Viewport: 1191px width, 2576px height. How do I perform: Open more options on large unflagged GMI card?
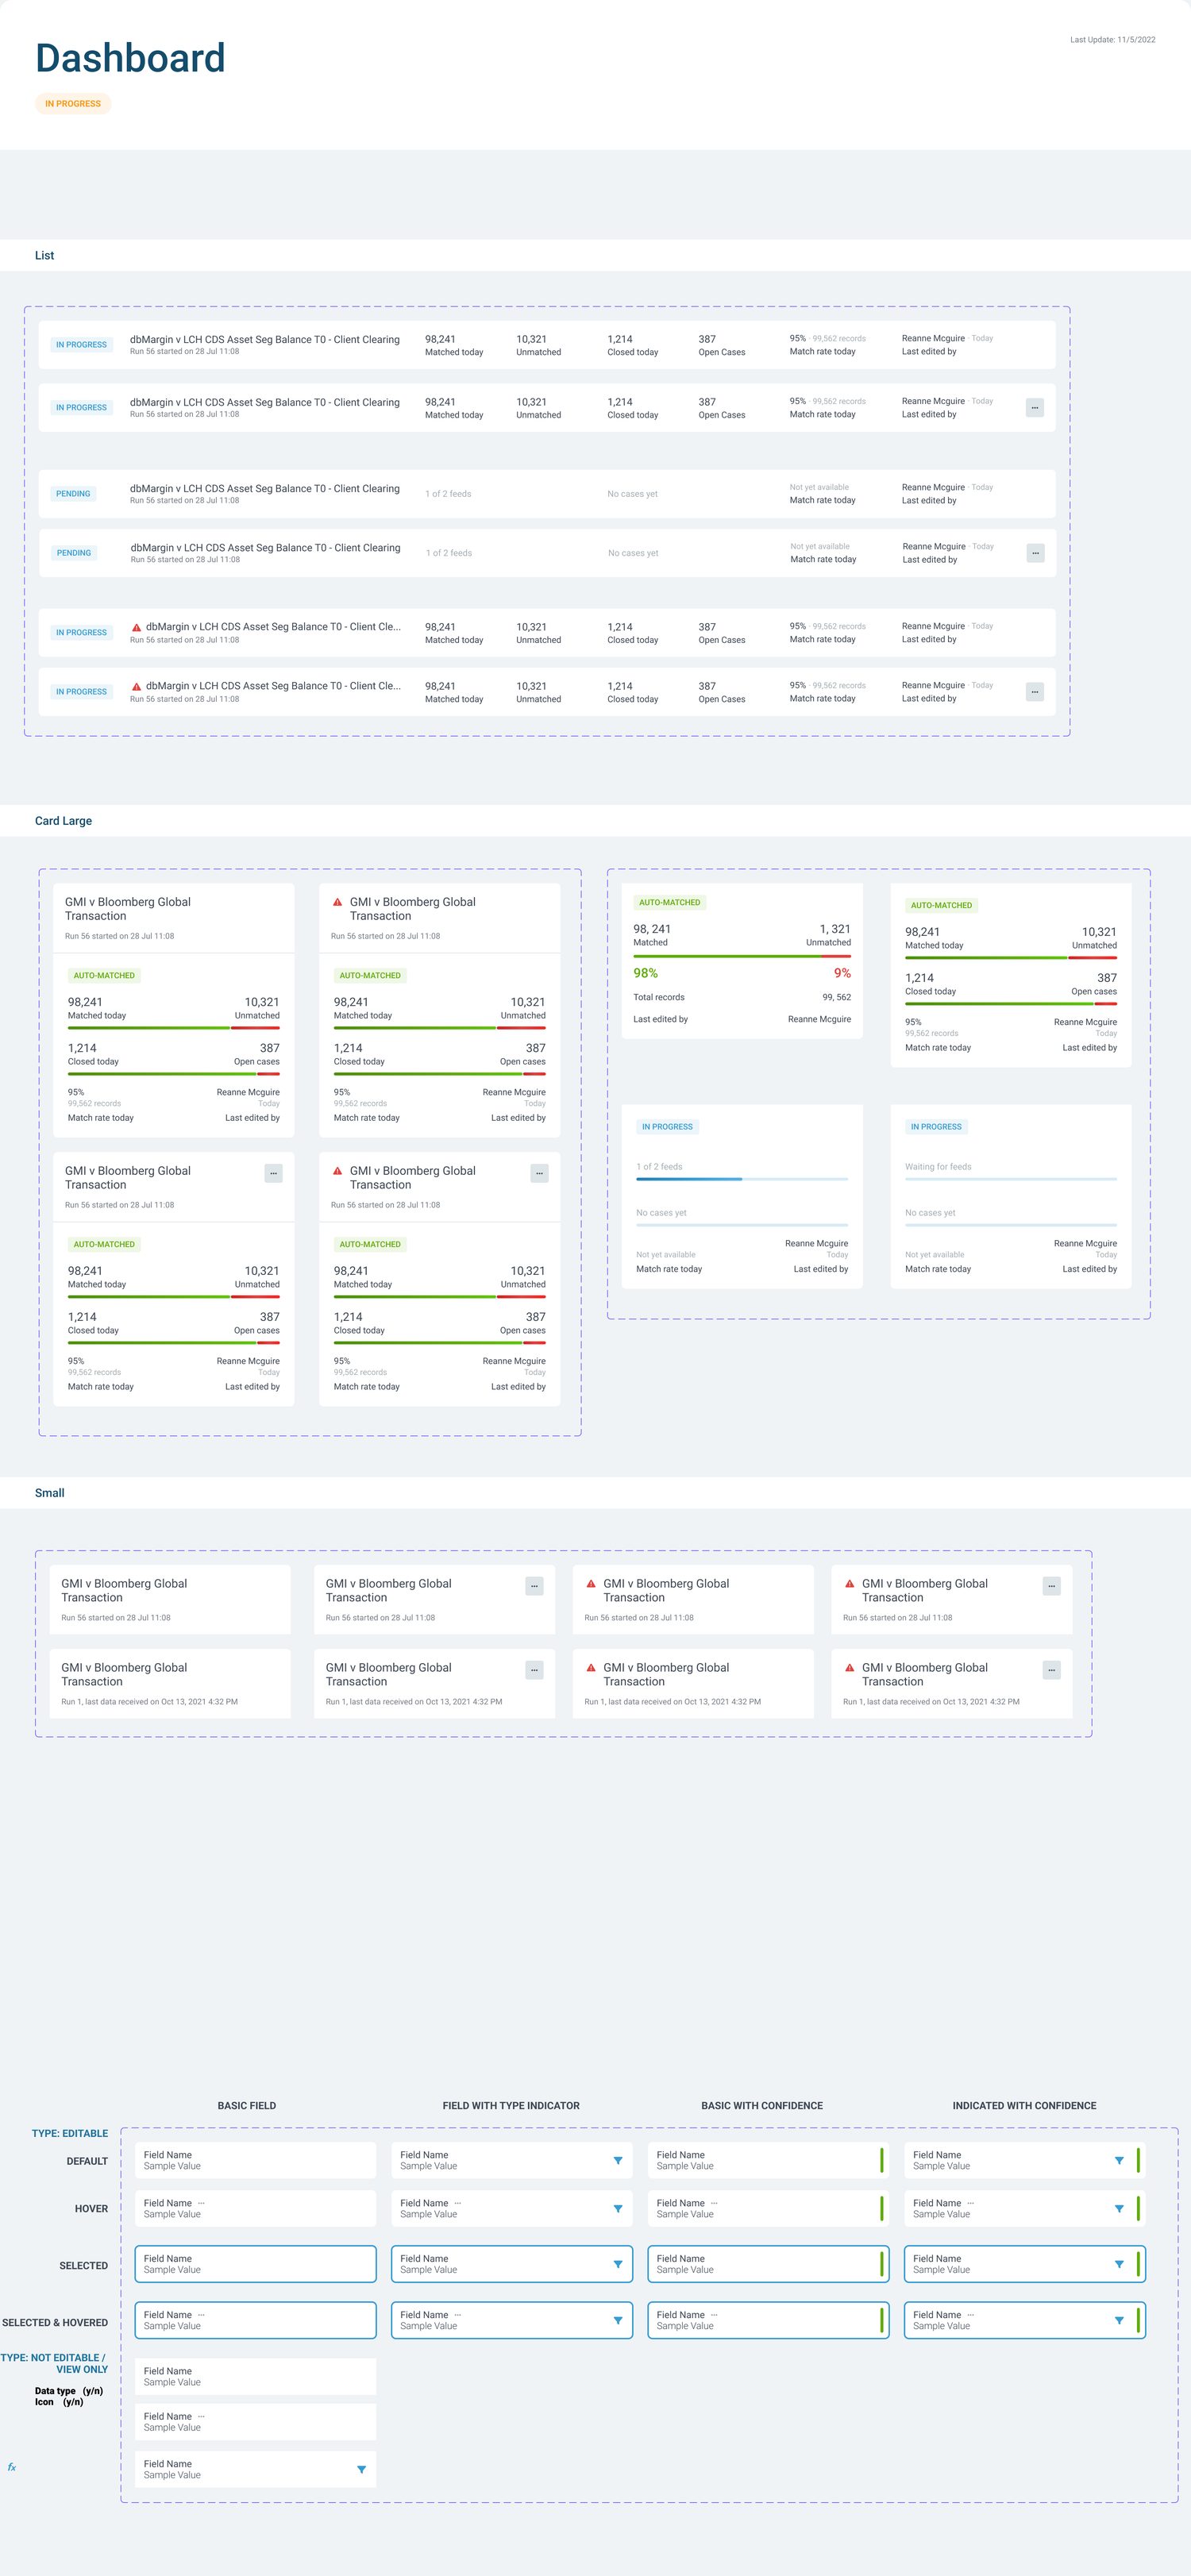pos(273,1173)
